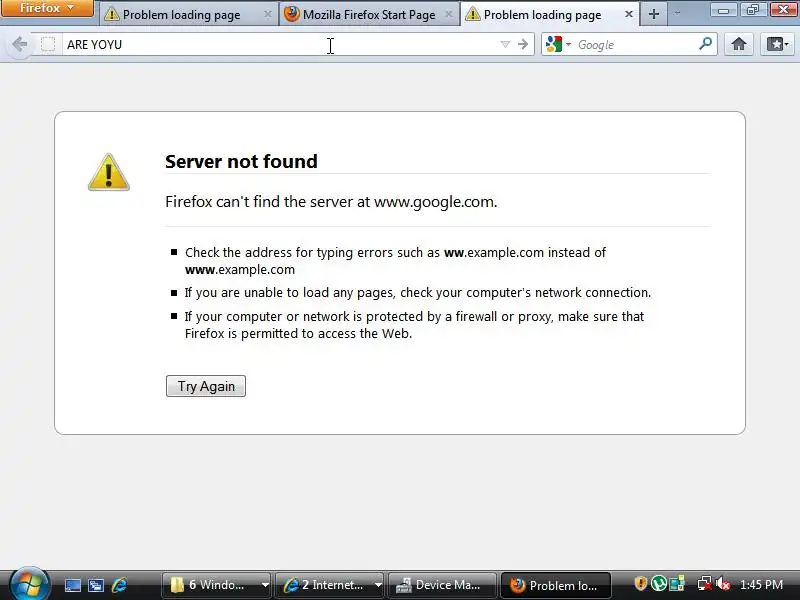Expand the 2 Internet group dropdown arrow
The width and height of the screenshot is (800, 600).
[378, 585]
